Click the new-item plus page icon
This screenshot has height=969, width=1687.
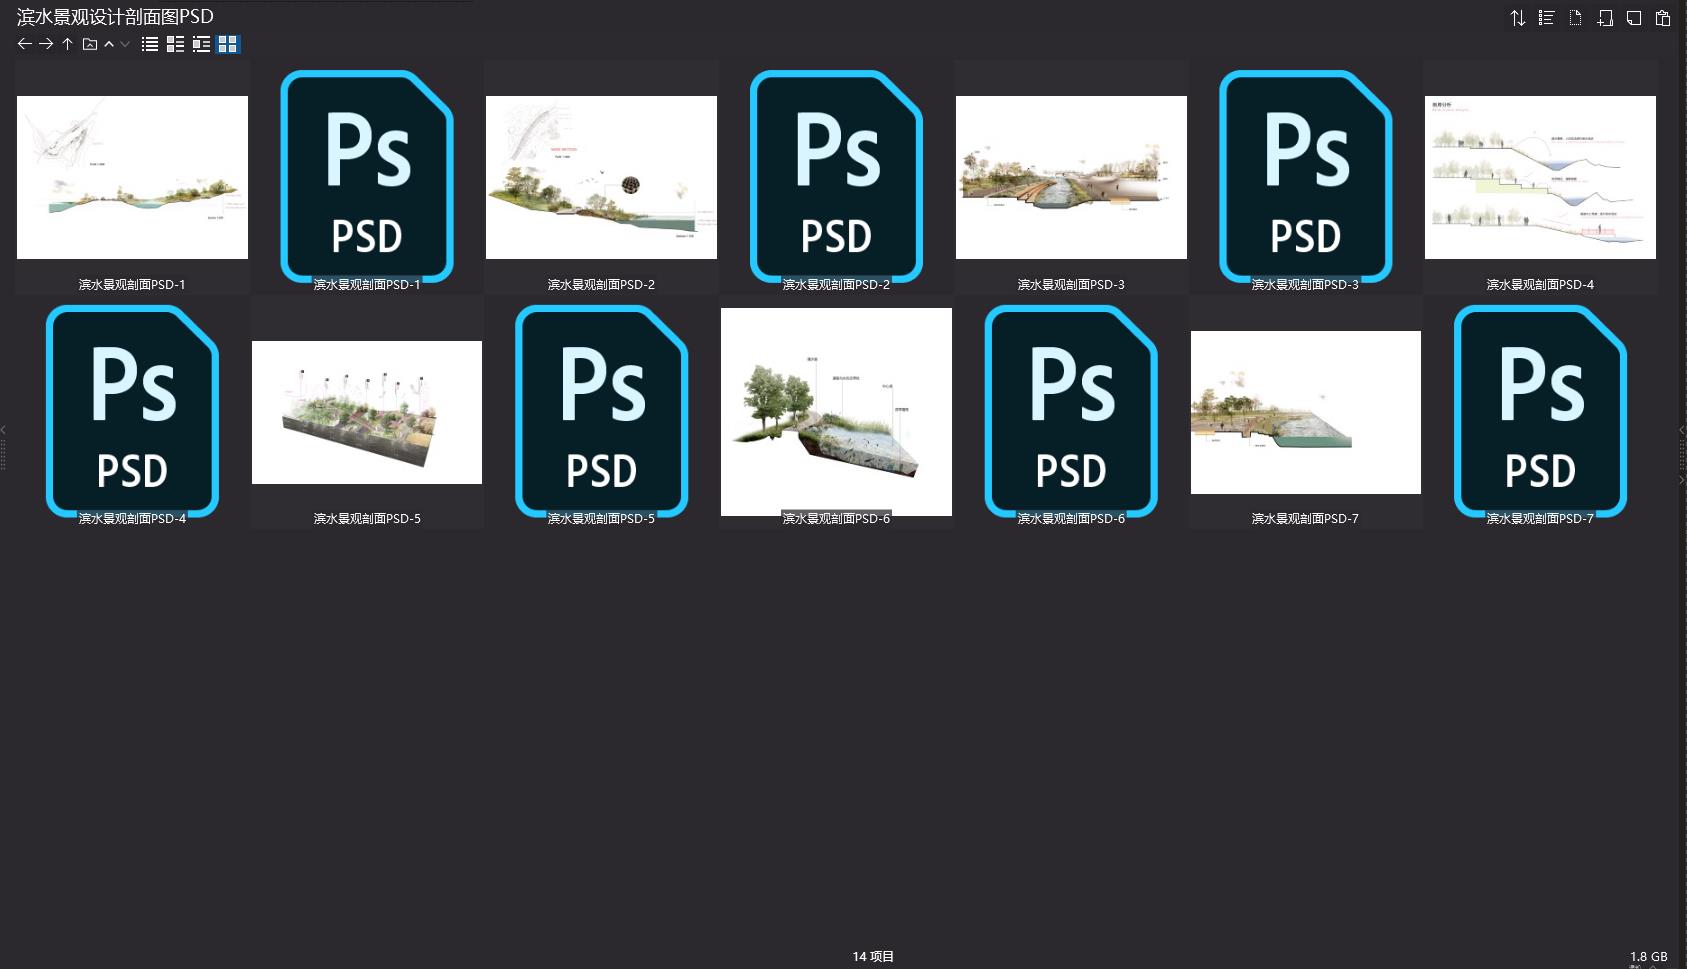click(1604, 18)
